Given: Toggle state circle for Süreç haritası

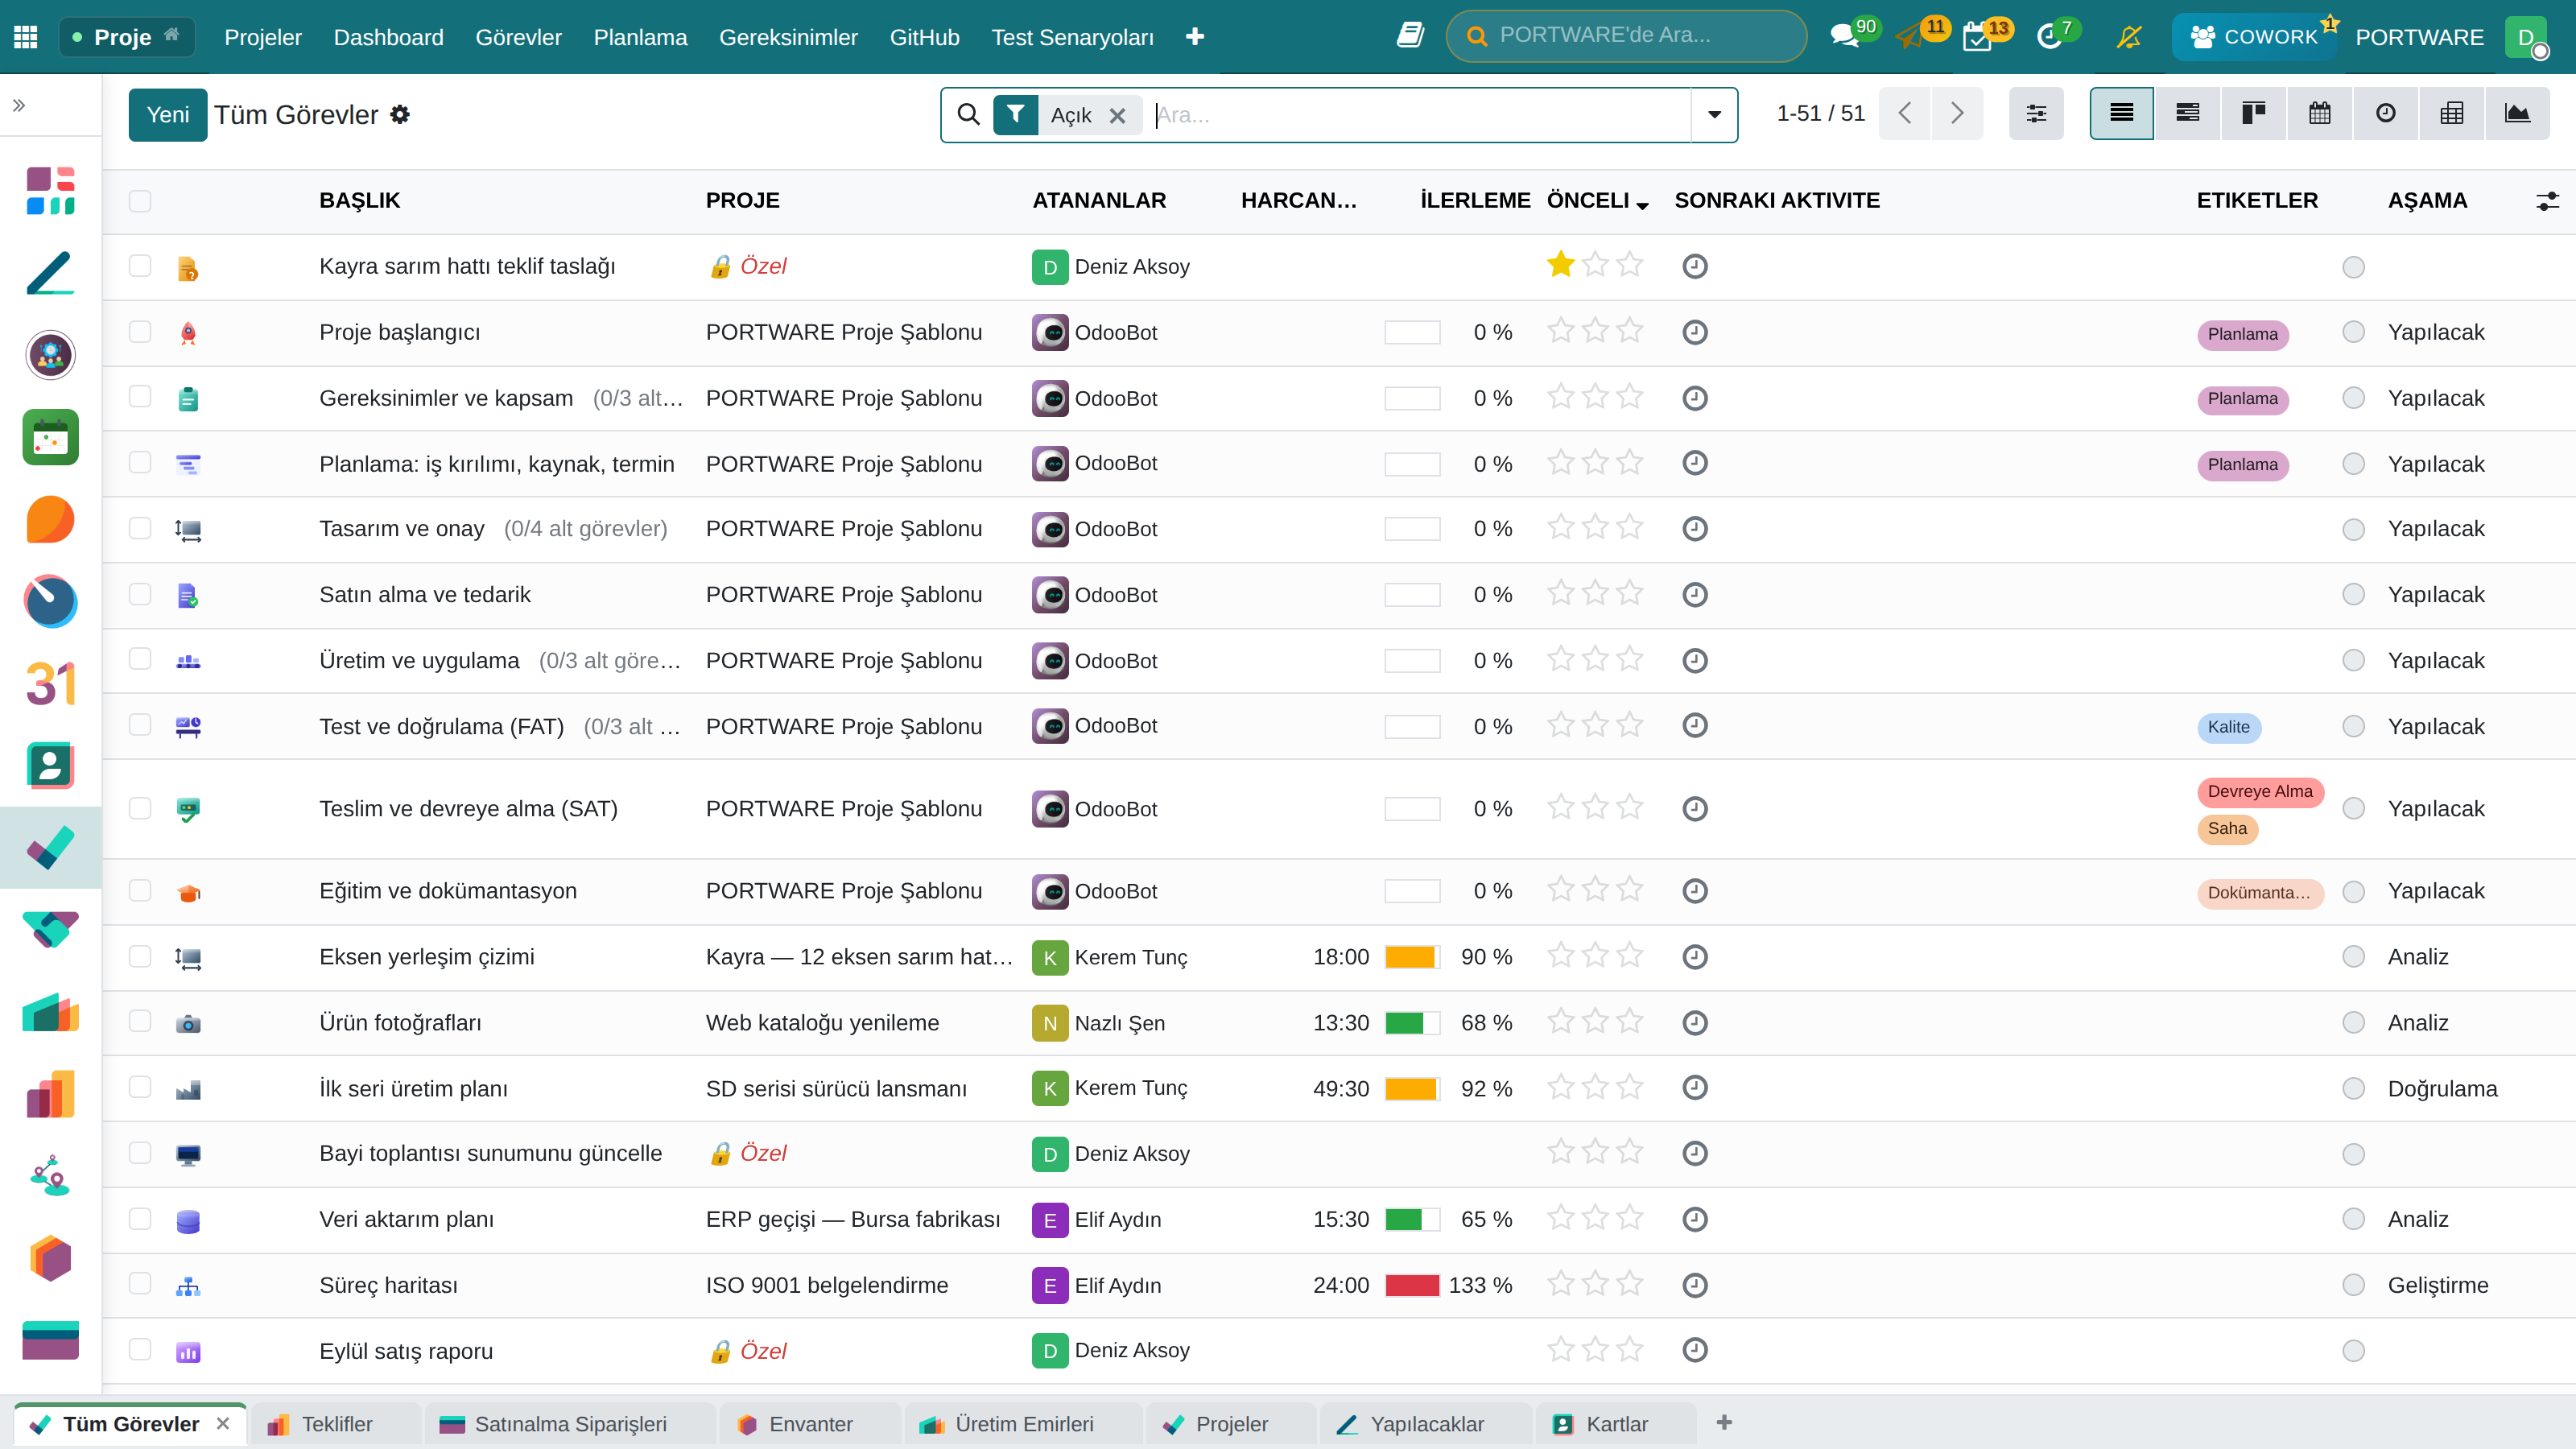Looking at the screenshot, I should [x=2353, y=1285].
